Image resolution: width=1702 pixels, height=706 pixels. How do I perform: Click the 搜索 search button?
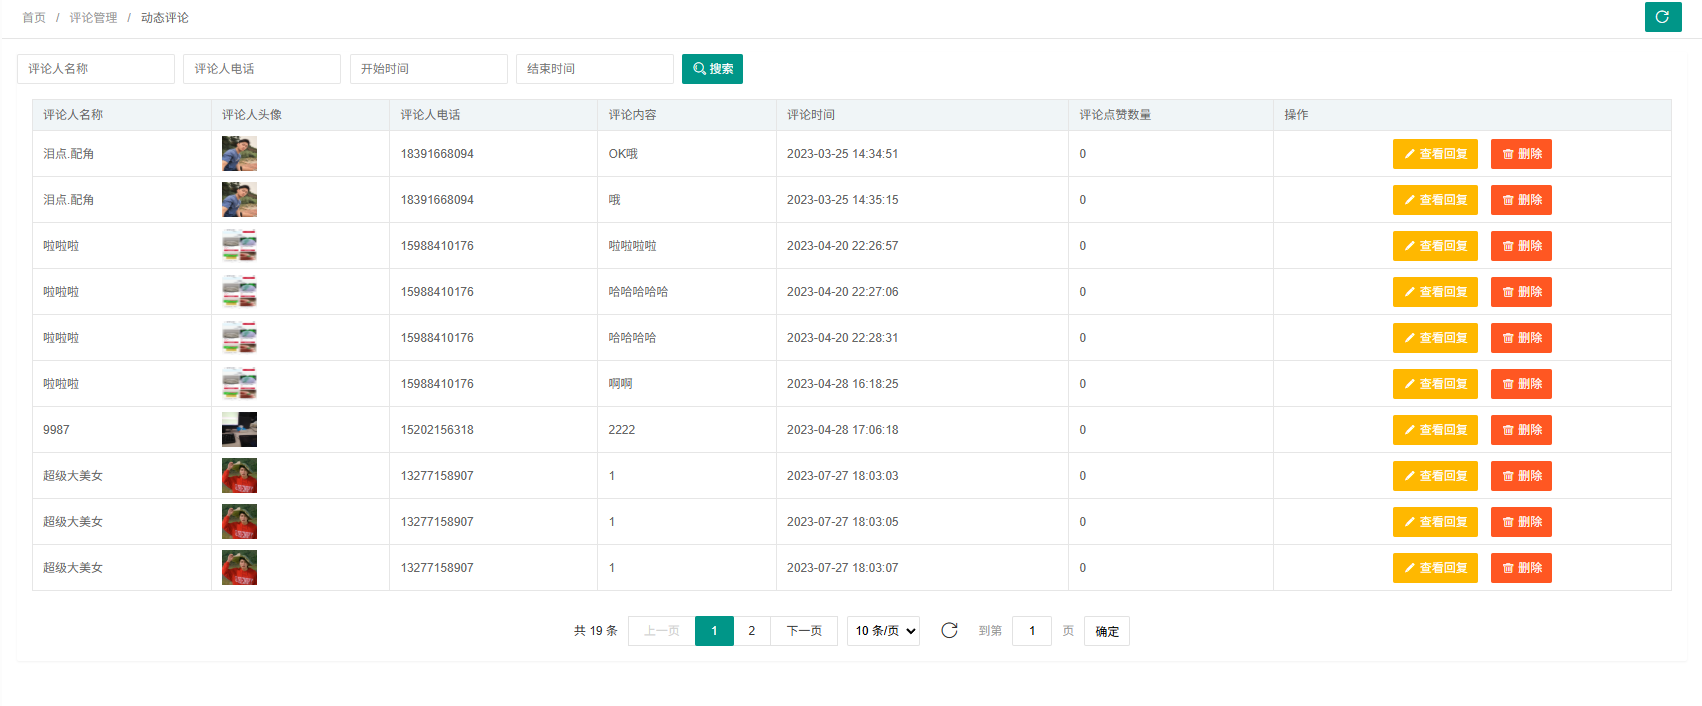(712, 69)
